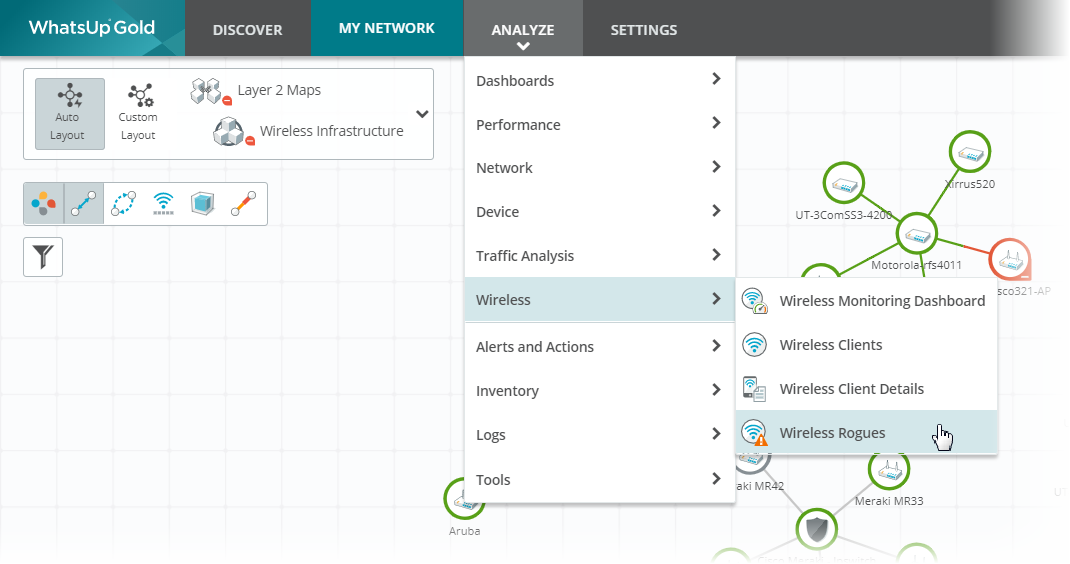The height and width of the screenshot is (564, 1070).
Task: Toggle the virtual cube overlay icon
Action: [203, 203]
